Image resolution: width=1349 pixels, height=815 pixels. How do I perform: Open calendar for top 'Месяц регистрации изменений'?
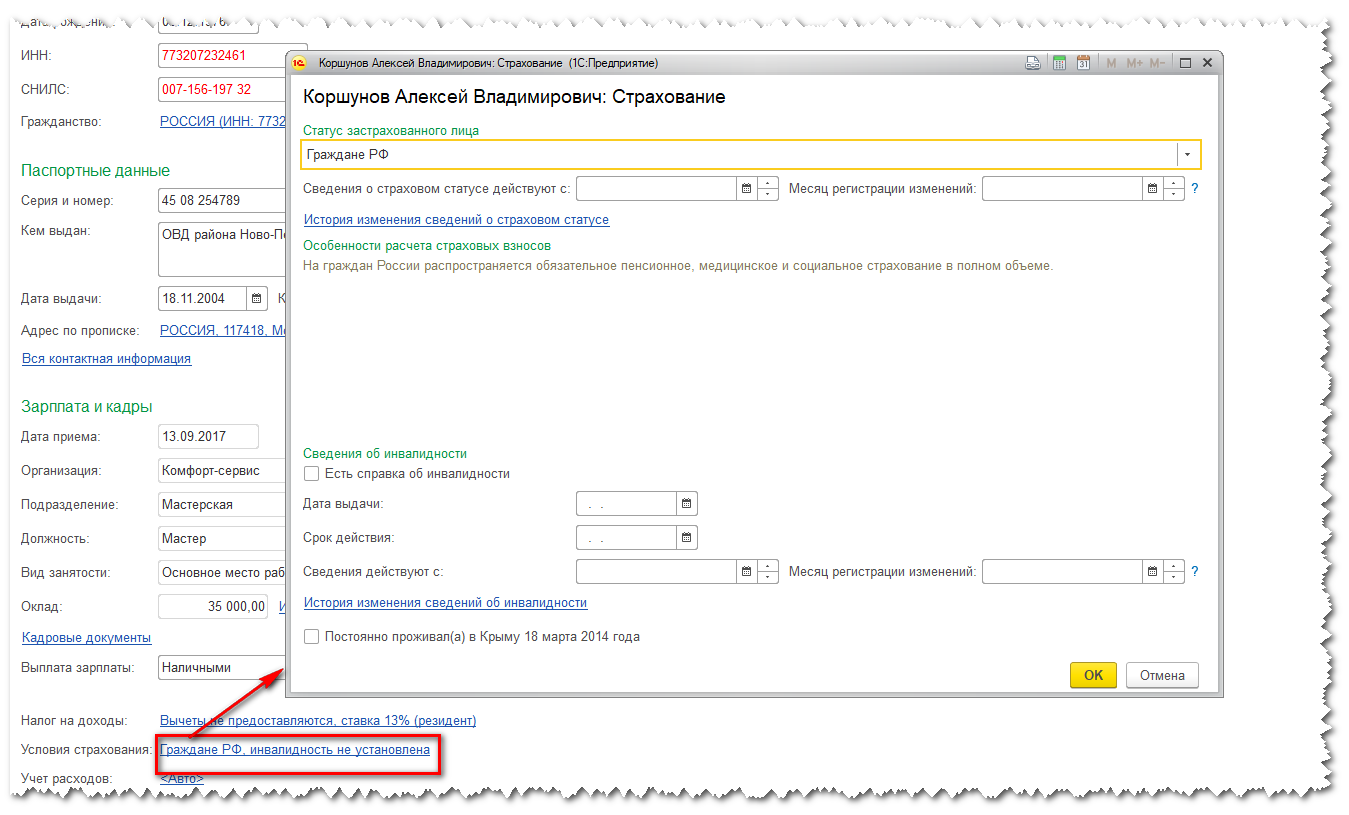[1153, 188]
